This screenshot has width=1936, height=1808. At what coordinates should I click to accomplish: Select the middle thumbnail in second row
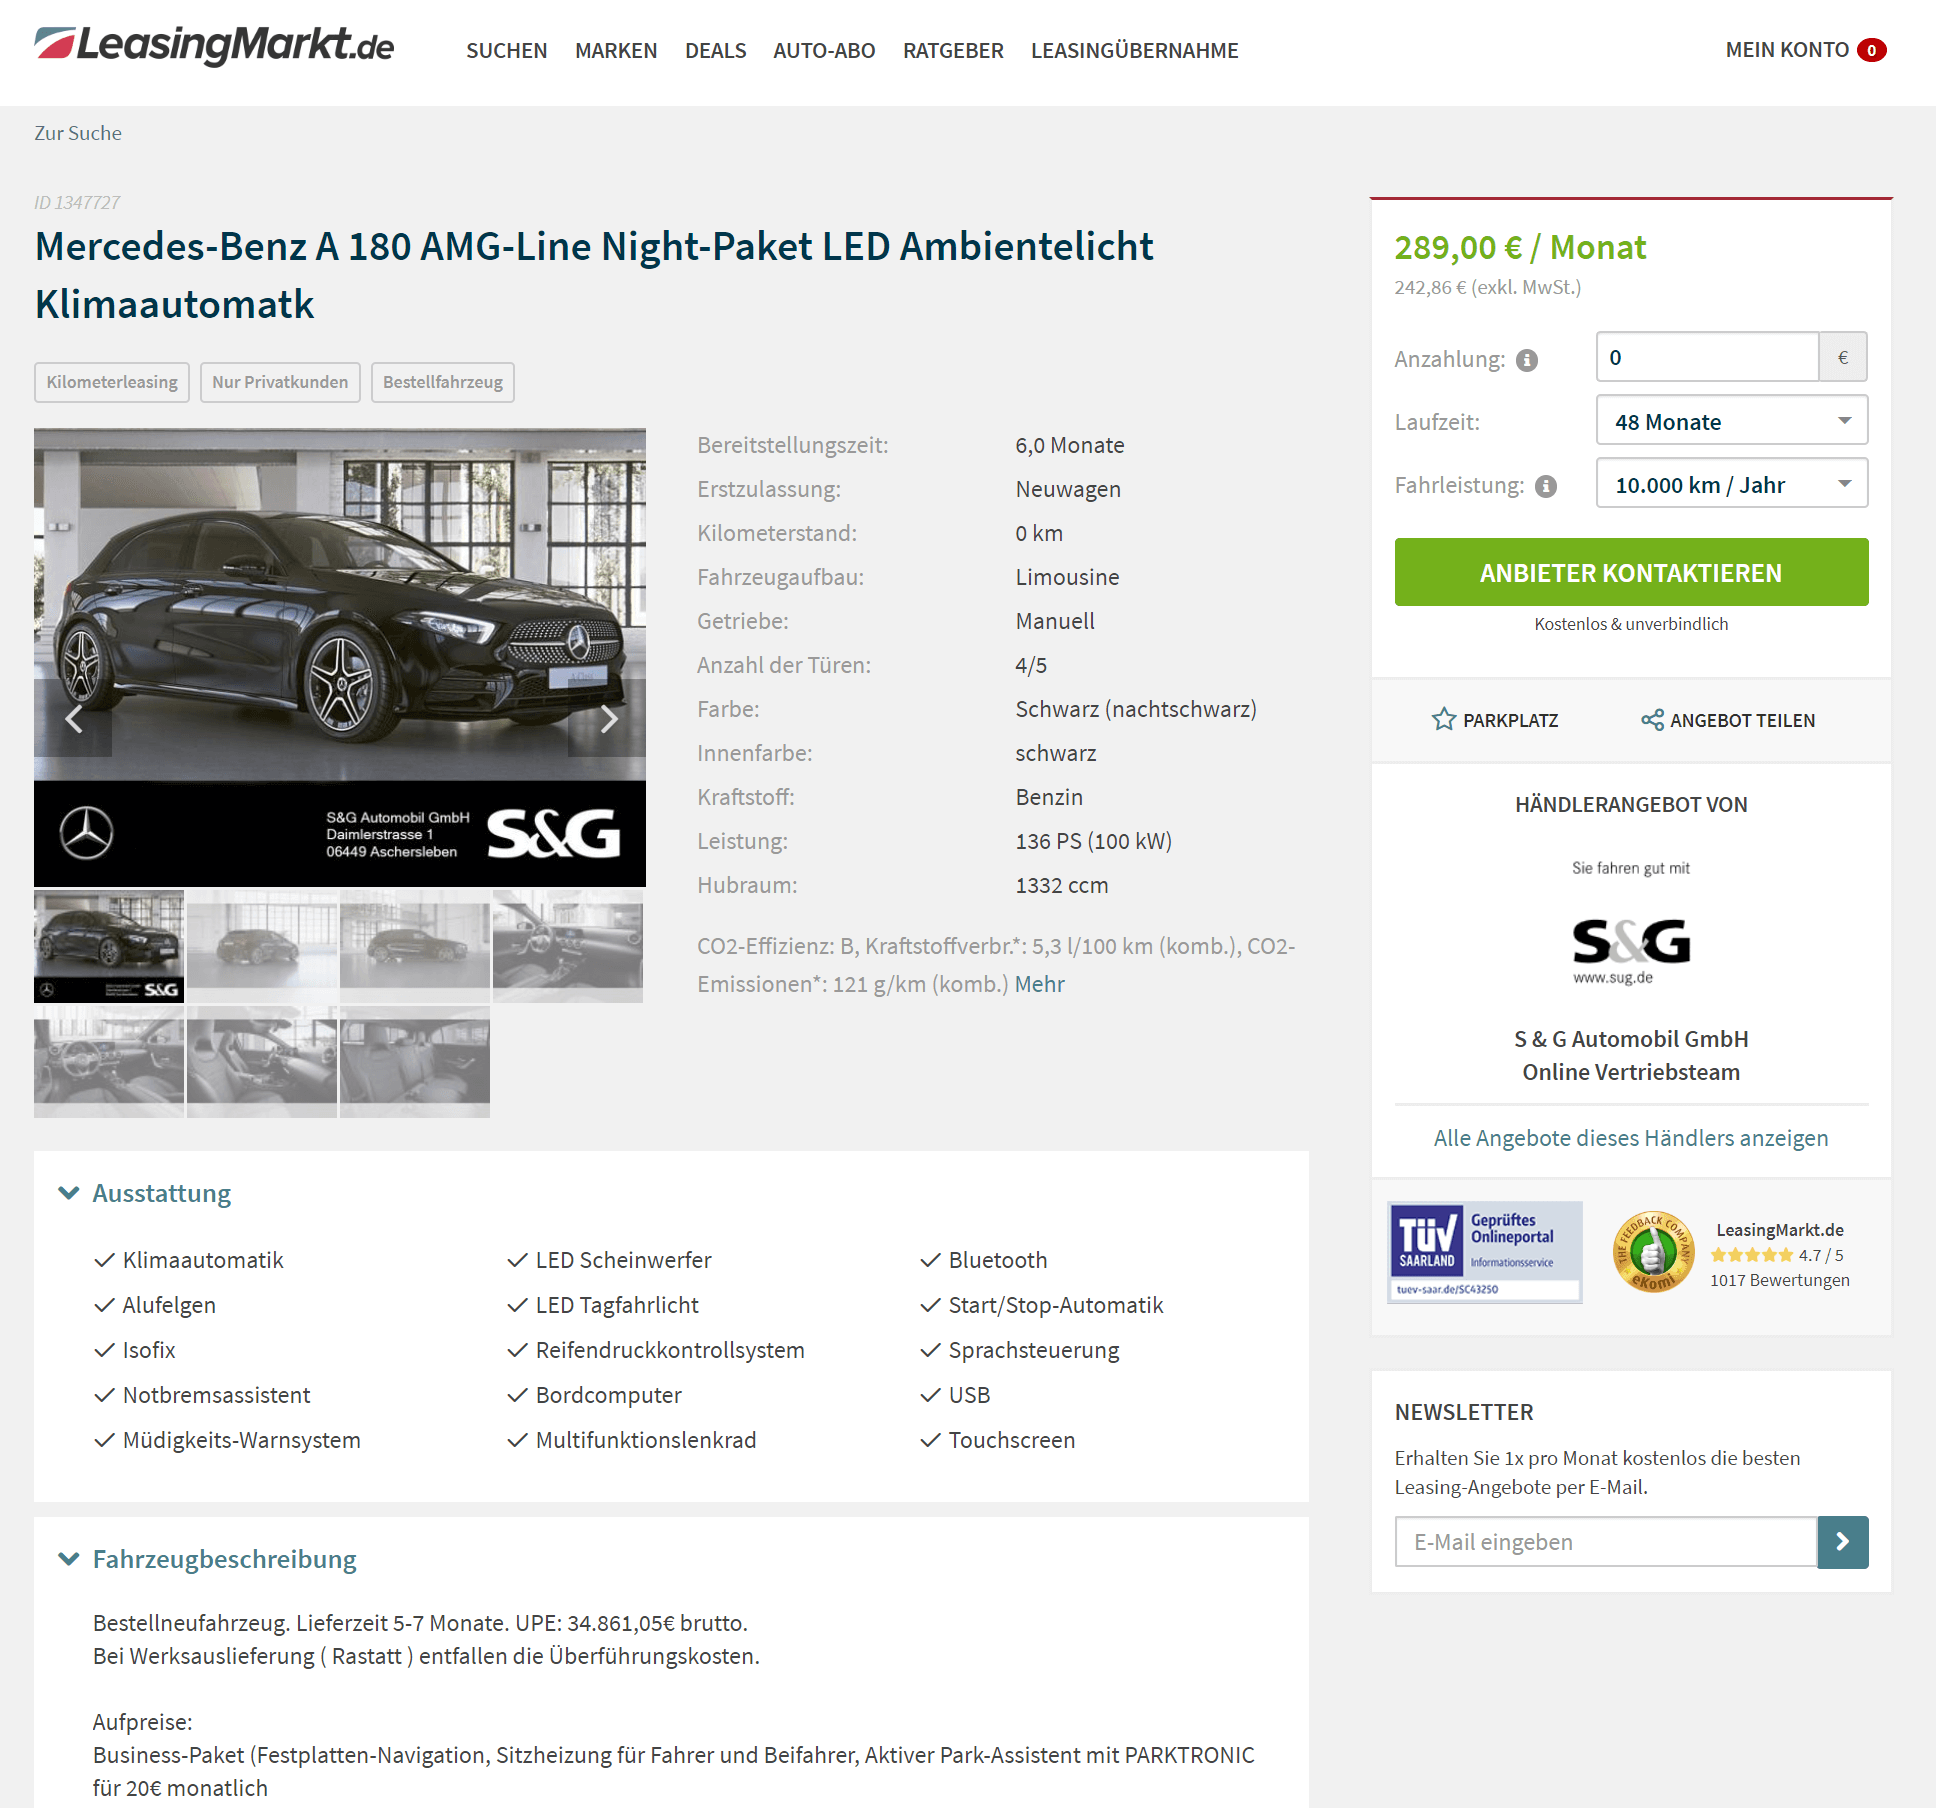pos(262,1062)
